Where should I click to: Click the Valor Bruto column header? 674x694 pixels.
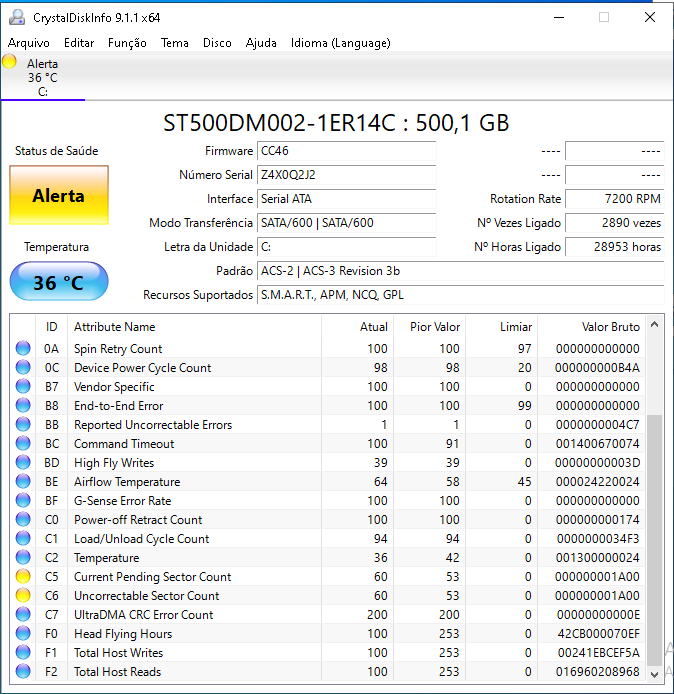[592, 327]
